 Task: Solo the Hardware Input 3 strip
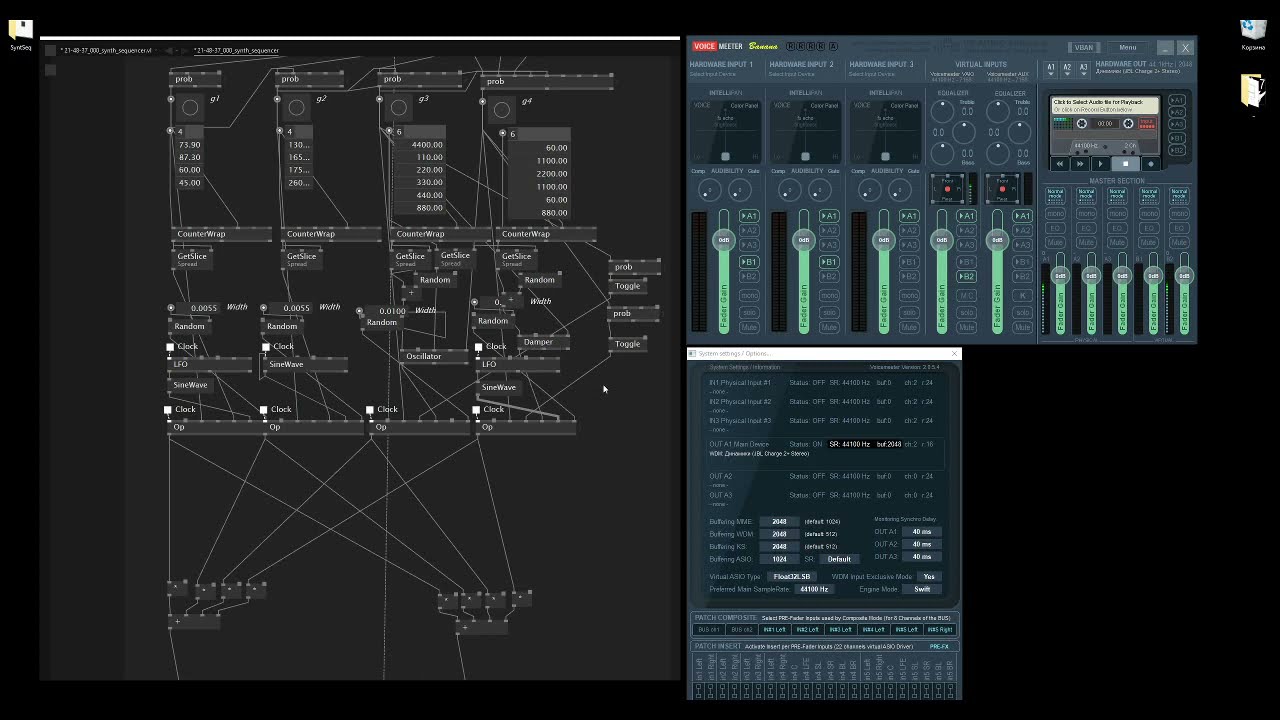click(909, 312)
